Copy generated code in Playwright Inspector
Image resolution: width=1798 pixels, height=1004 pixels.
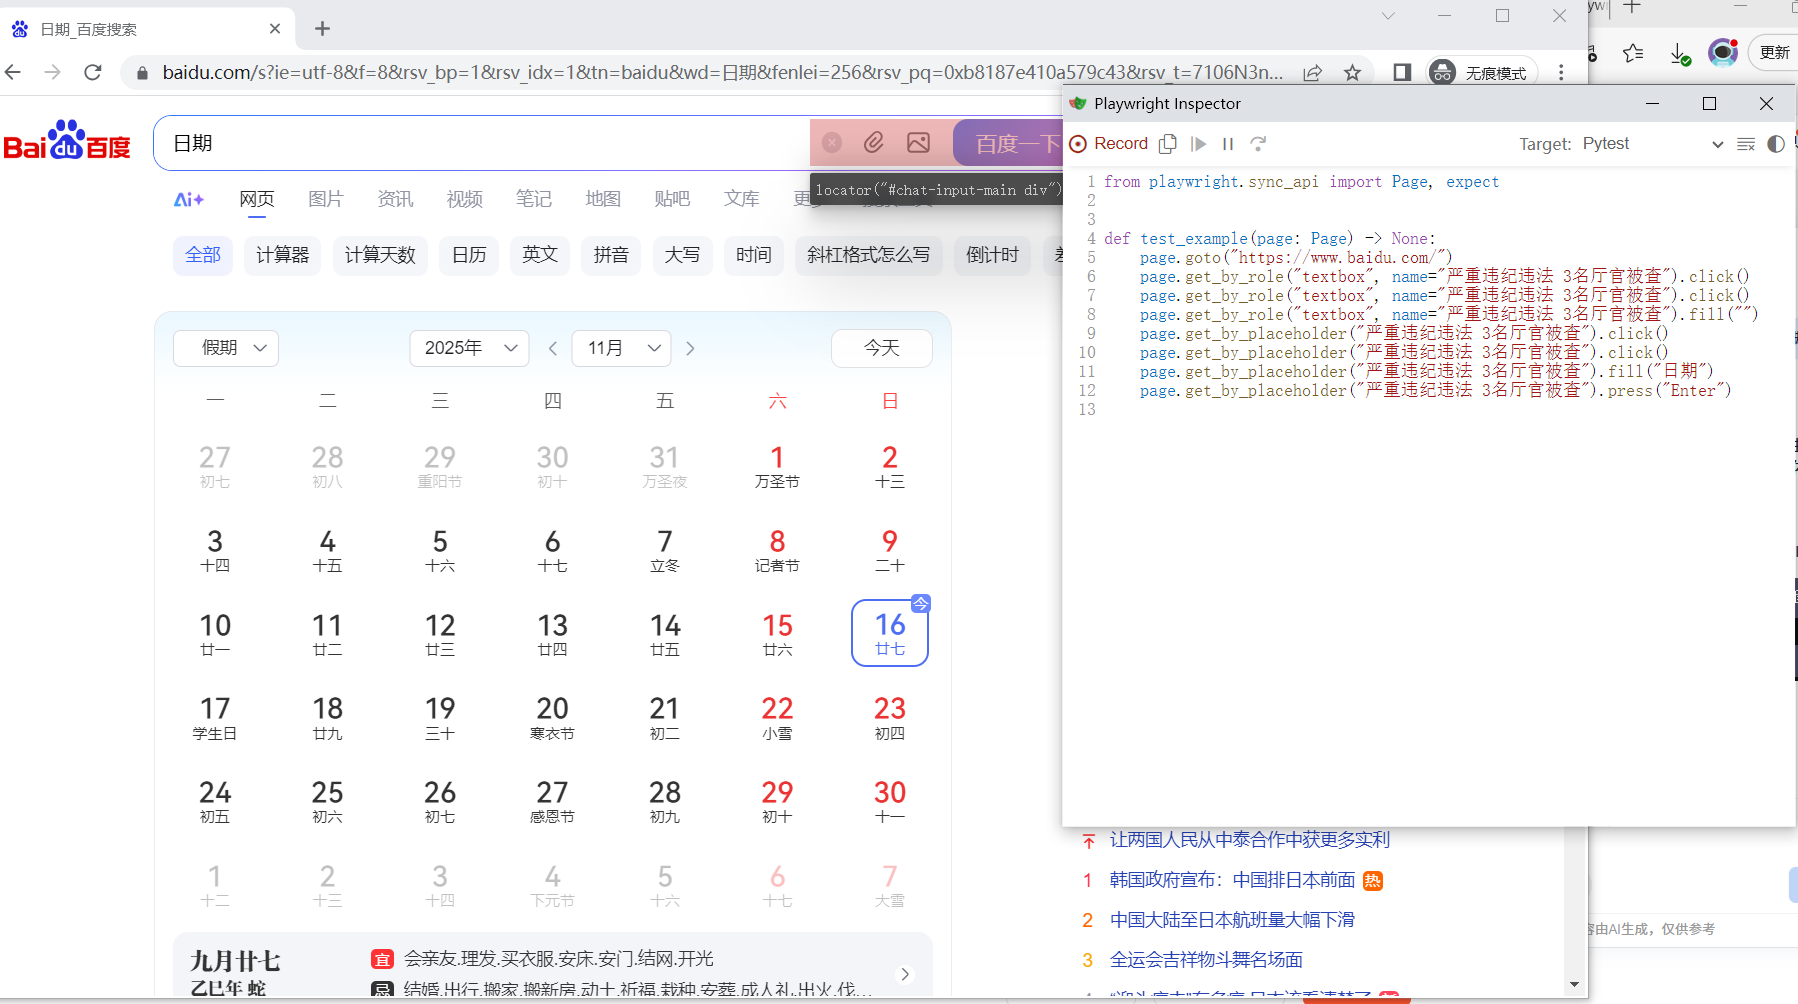(x=1168, y=143)
